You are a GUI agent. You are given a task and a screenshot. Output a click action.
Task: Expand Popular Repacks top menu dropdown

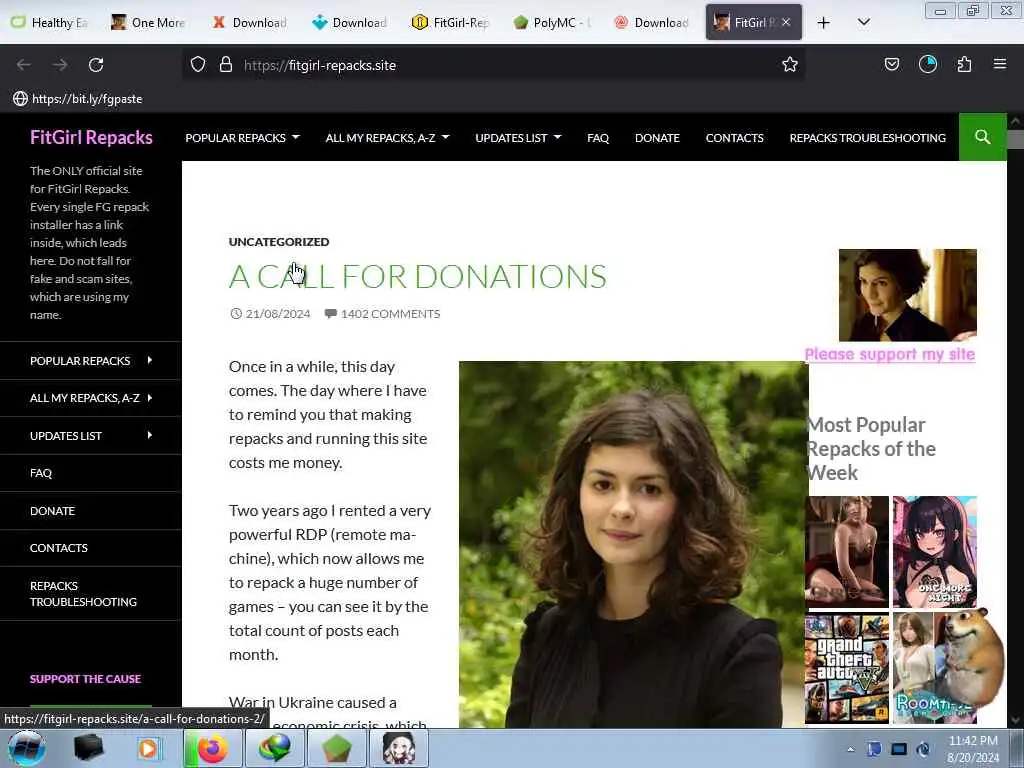tap(242, 138)
